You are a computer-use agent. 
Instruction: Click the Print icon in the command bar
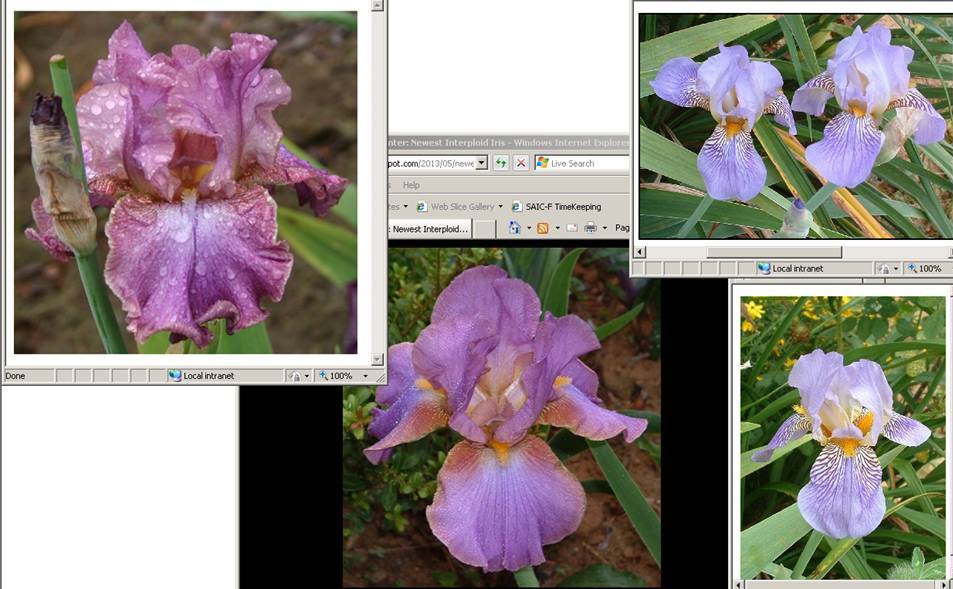[x=590, y=228]
